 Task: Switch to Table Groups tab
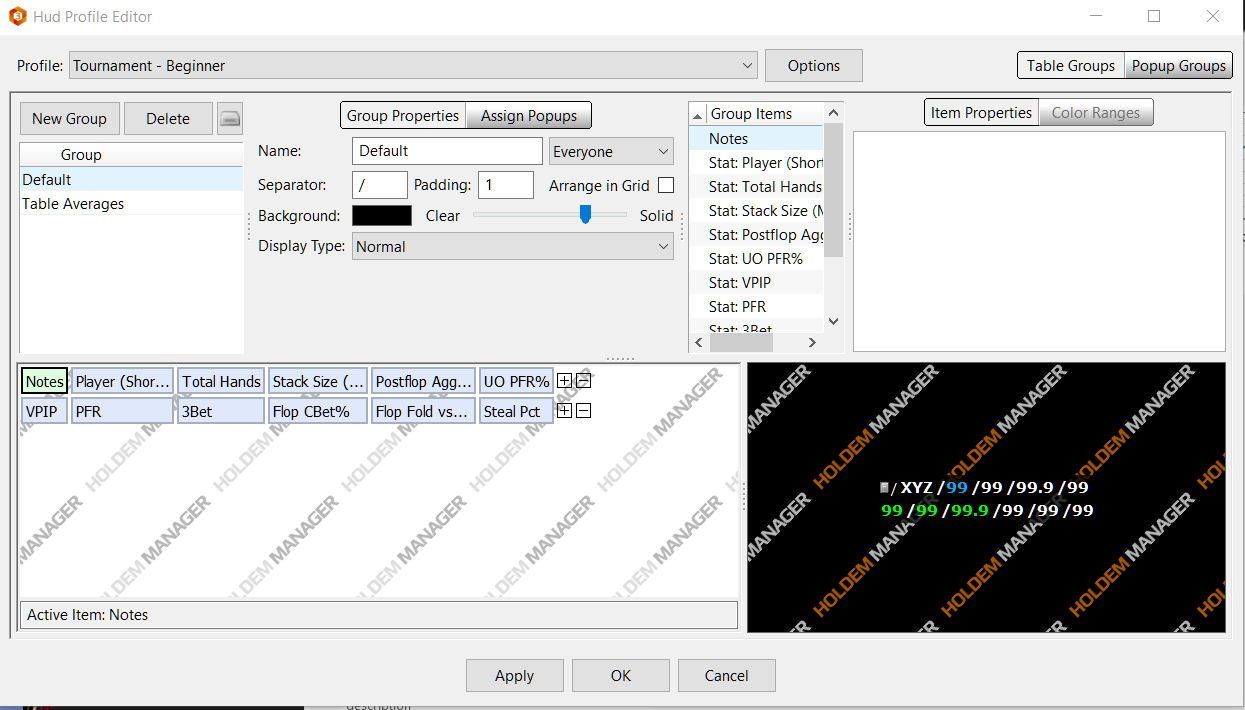pyautogui.click(x=1071, y=66)
